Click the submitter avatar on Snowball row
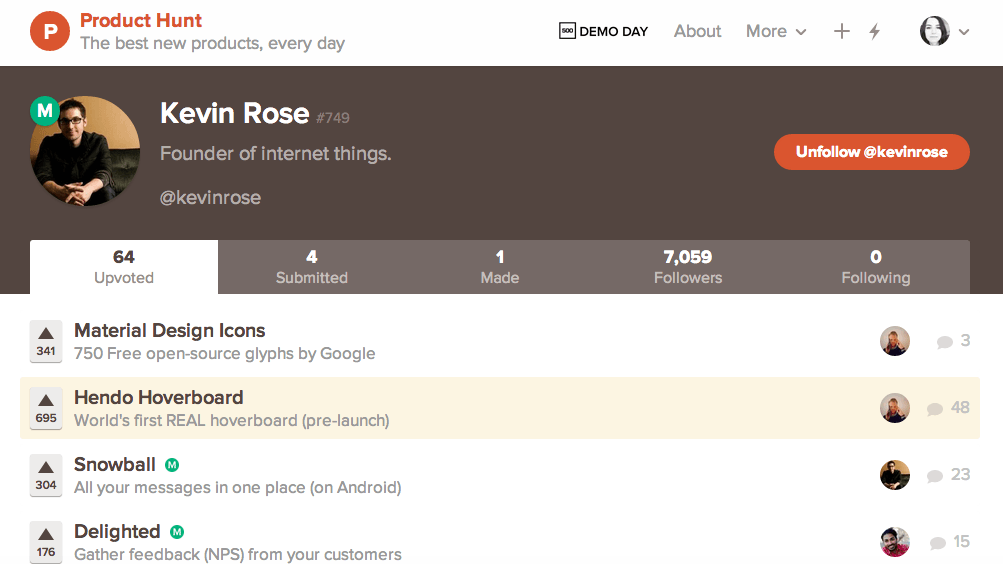This screenshot has height=564, width=1003. click(895, 475)
